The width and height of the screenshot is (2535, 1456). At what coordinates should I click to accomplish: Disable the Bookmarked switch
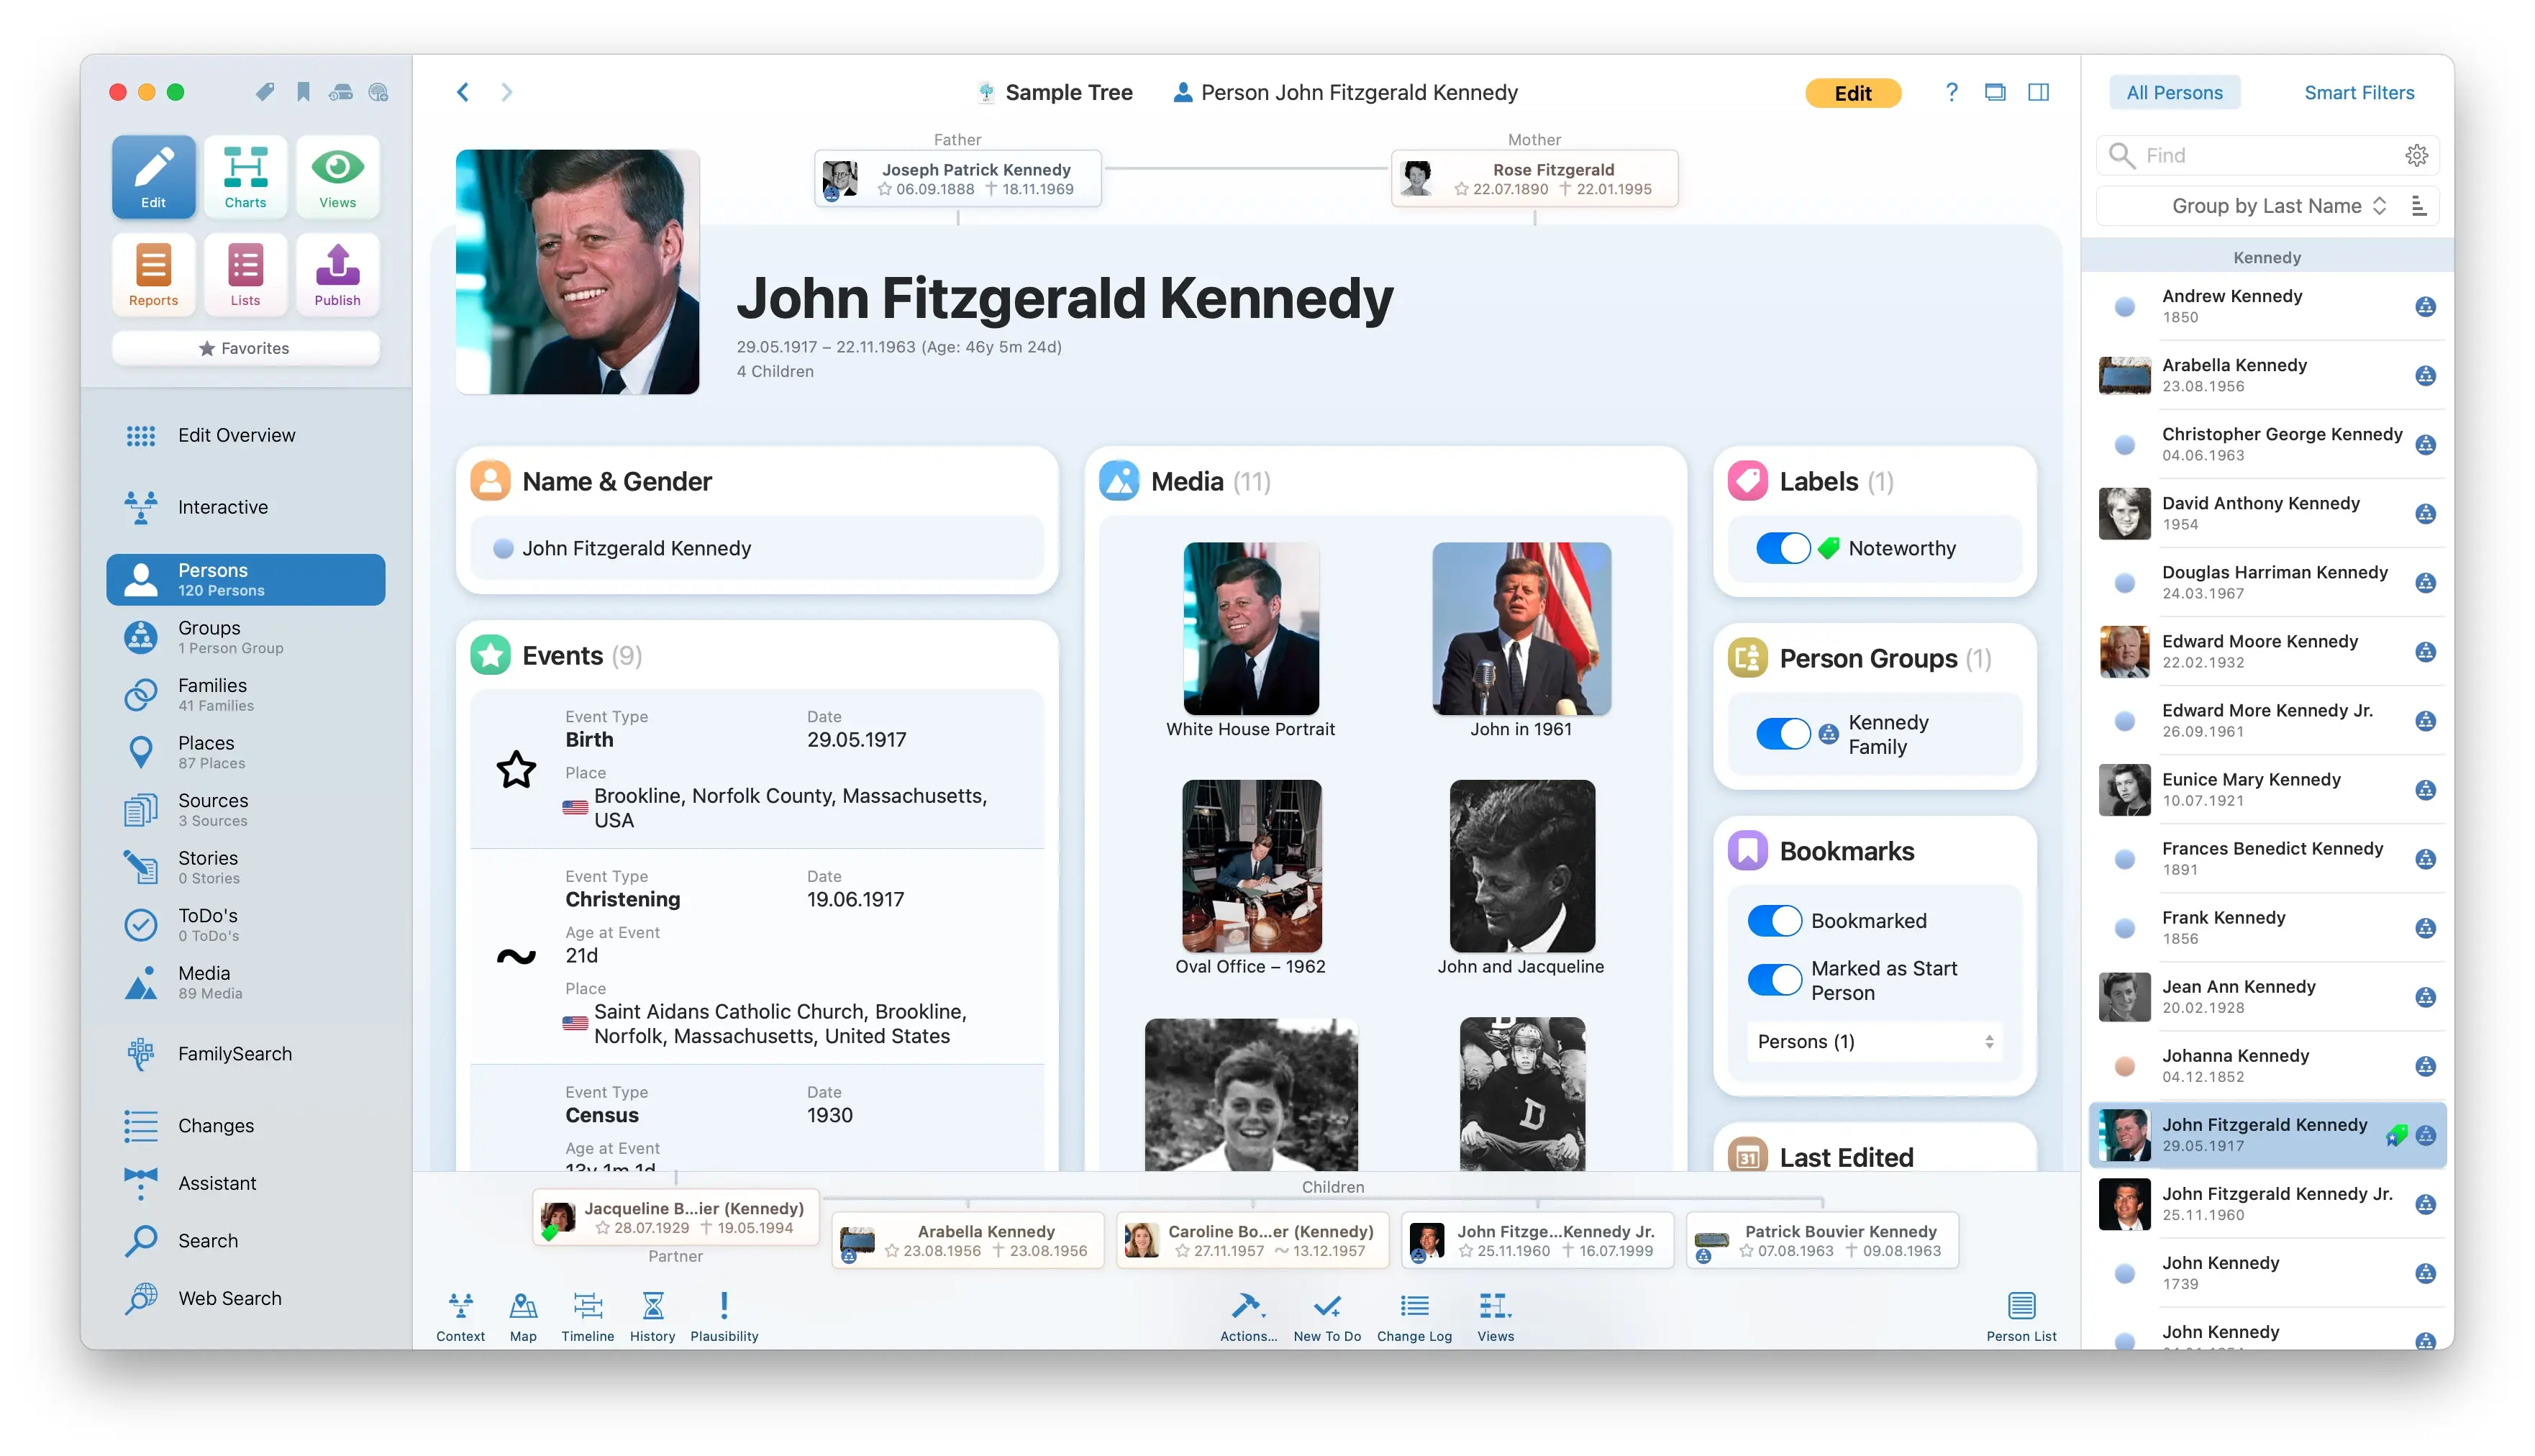[1774, 920]
